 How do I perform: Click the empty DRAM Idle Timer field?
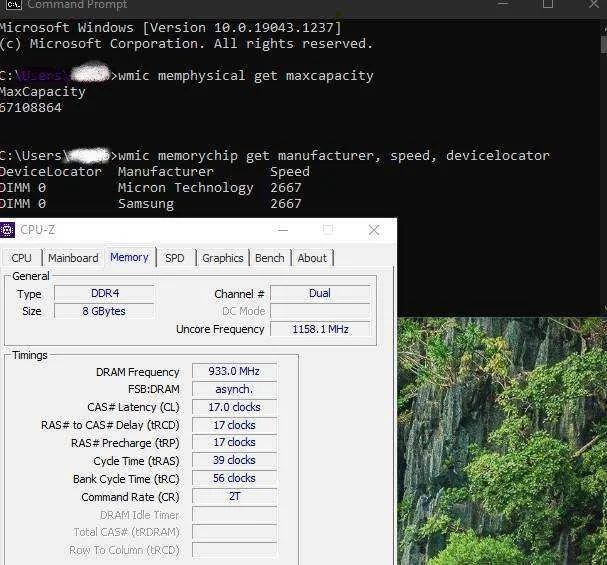pyautogui.click(x=235, y=514)
